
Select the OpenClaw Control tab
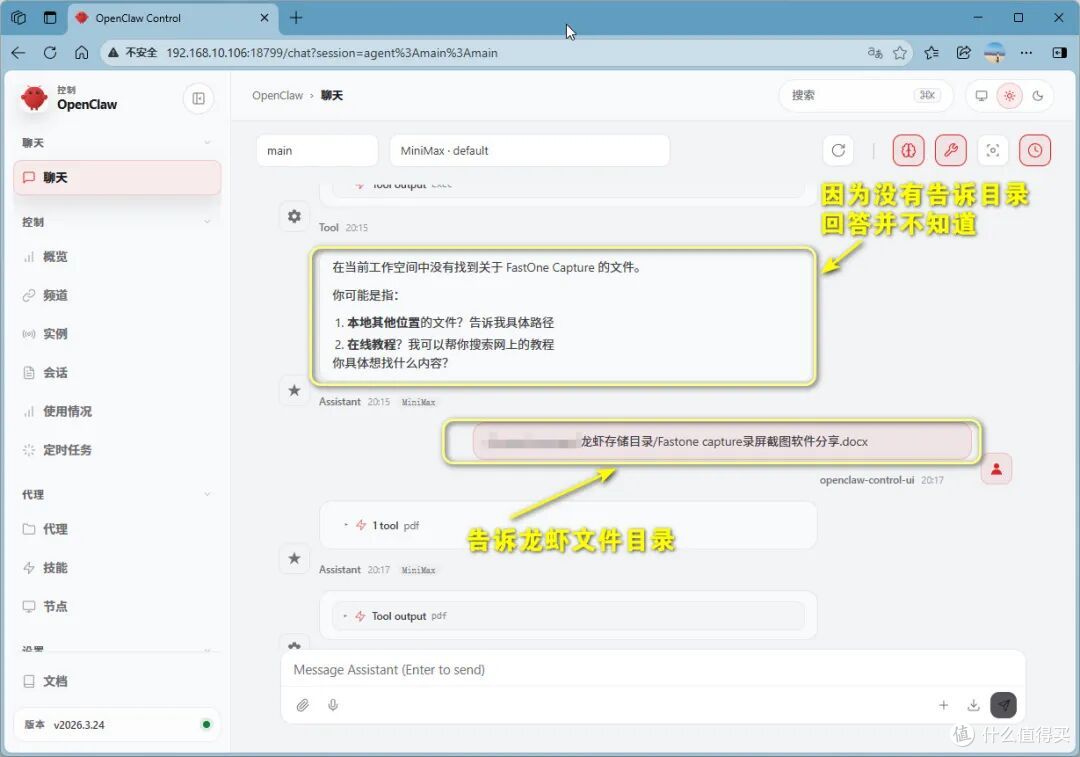pos(173,19)
